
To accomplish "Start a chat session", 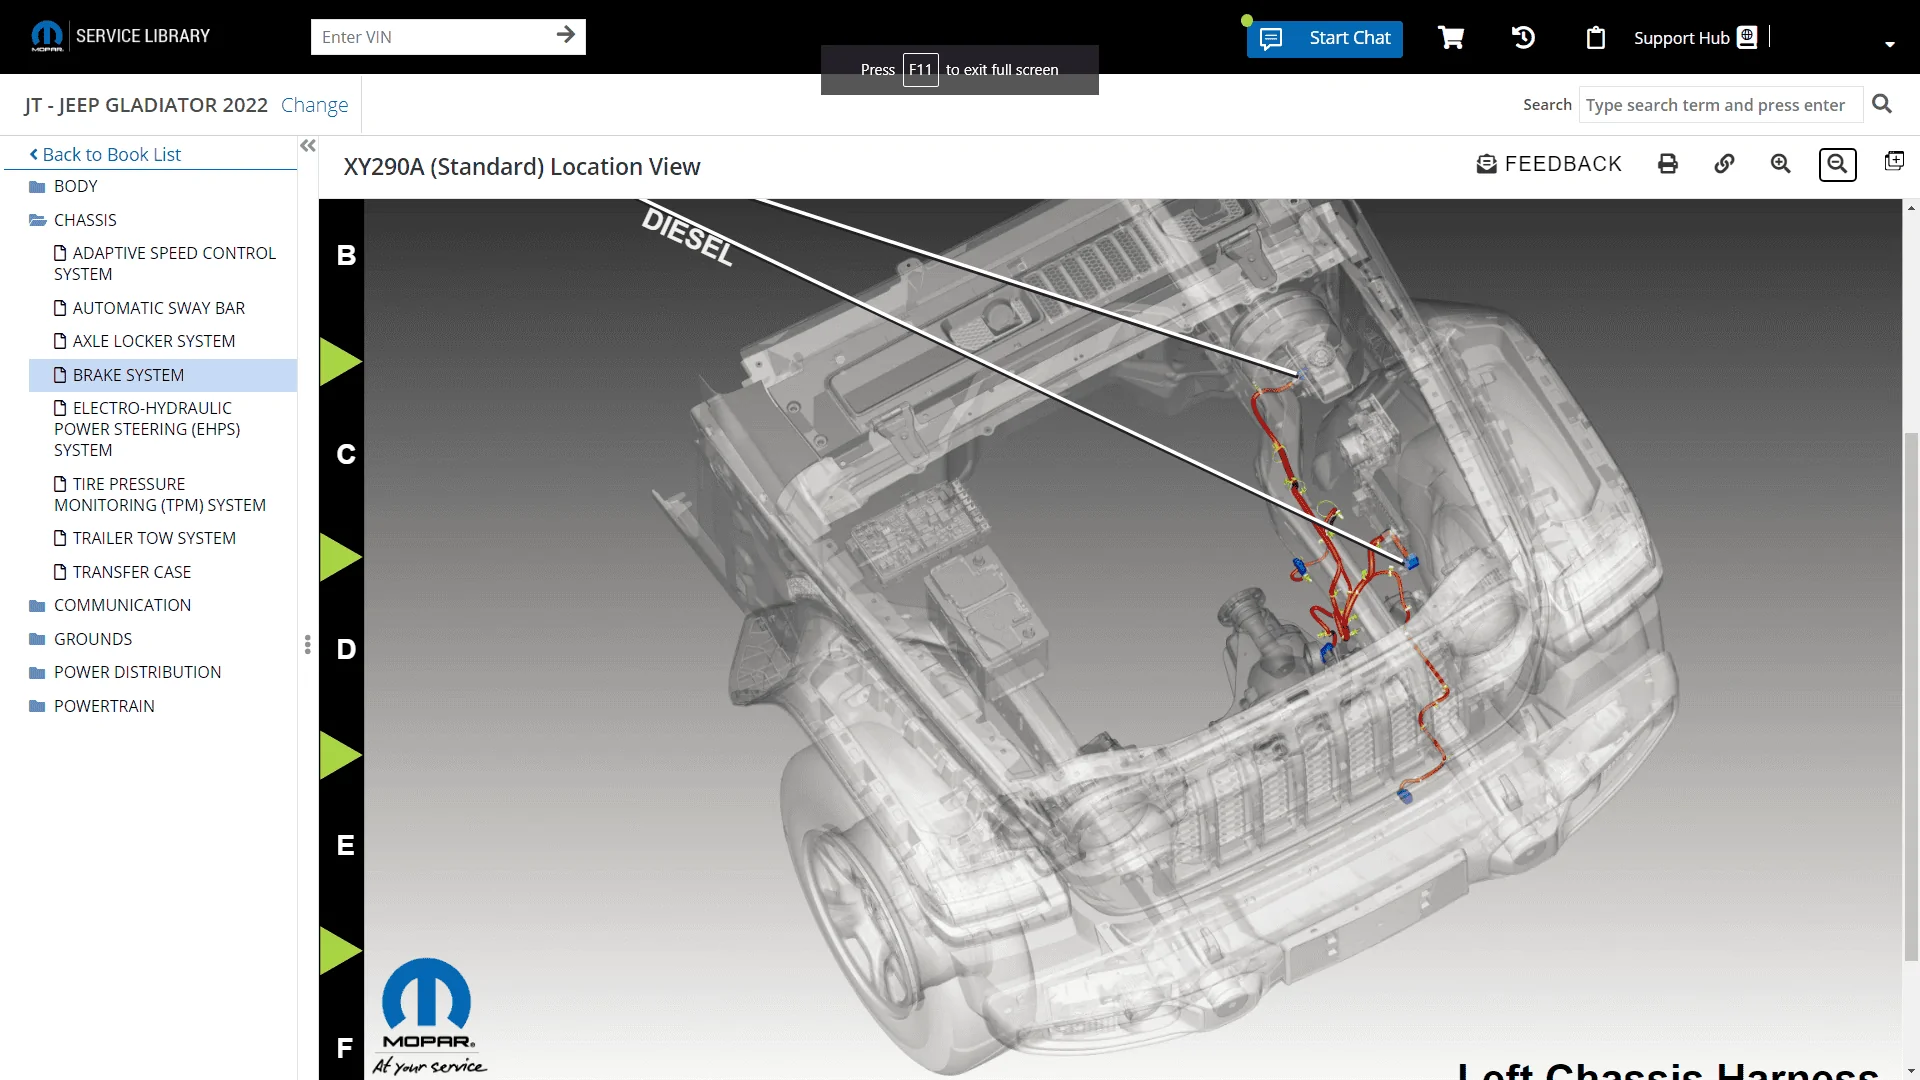I will pos(1324,38).
